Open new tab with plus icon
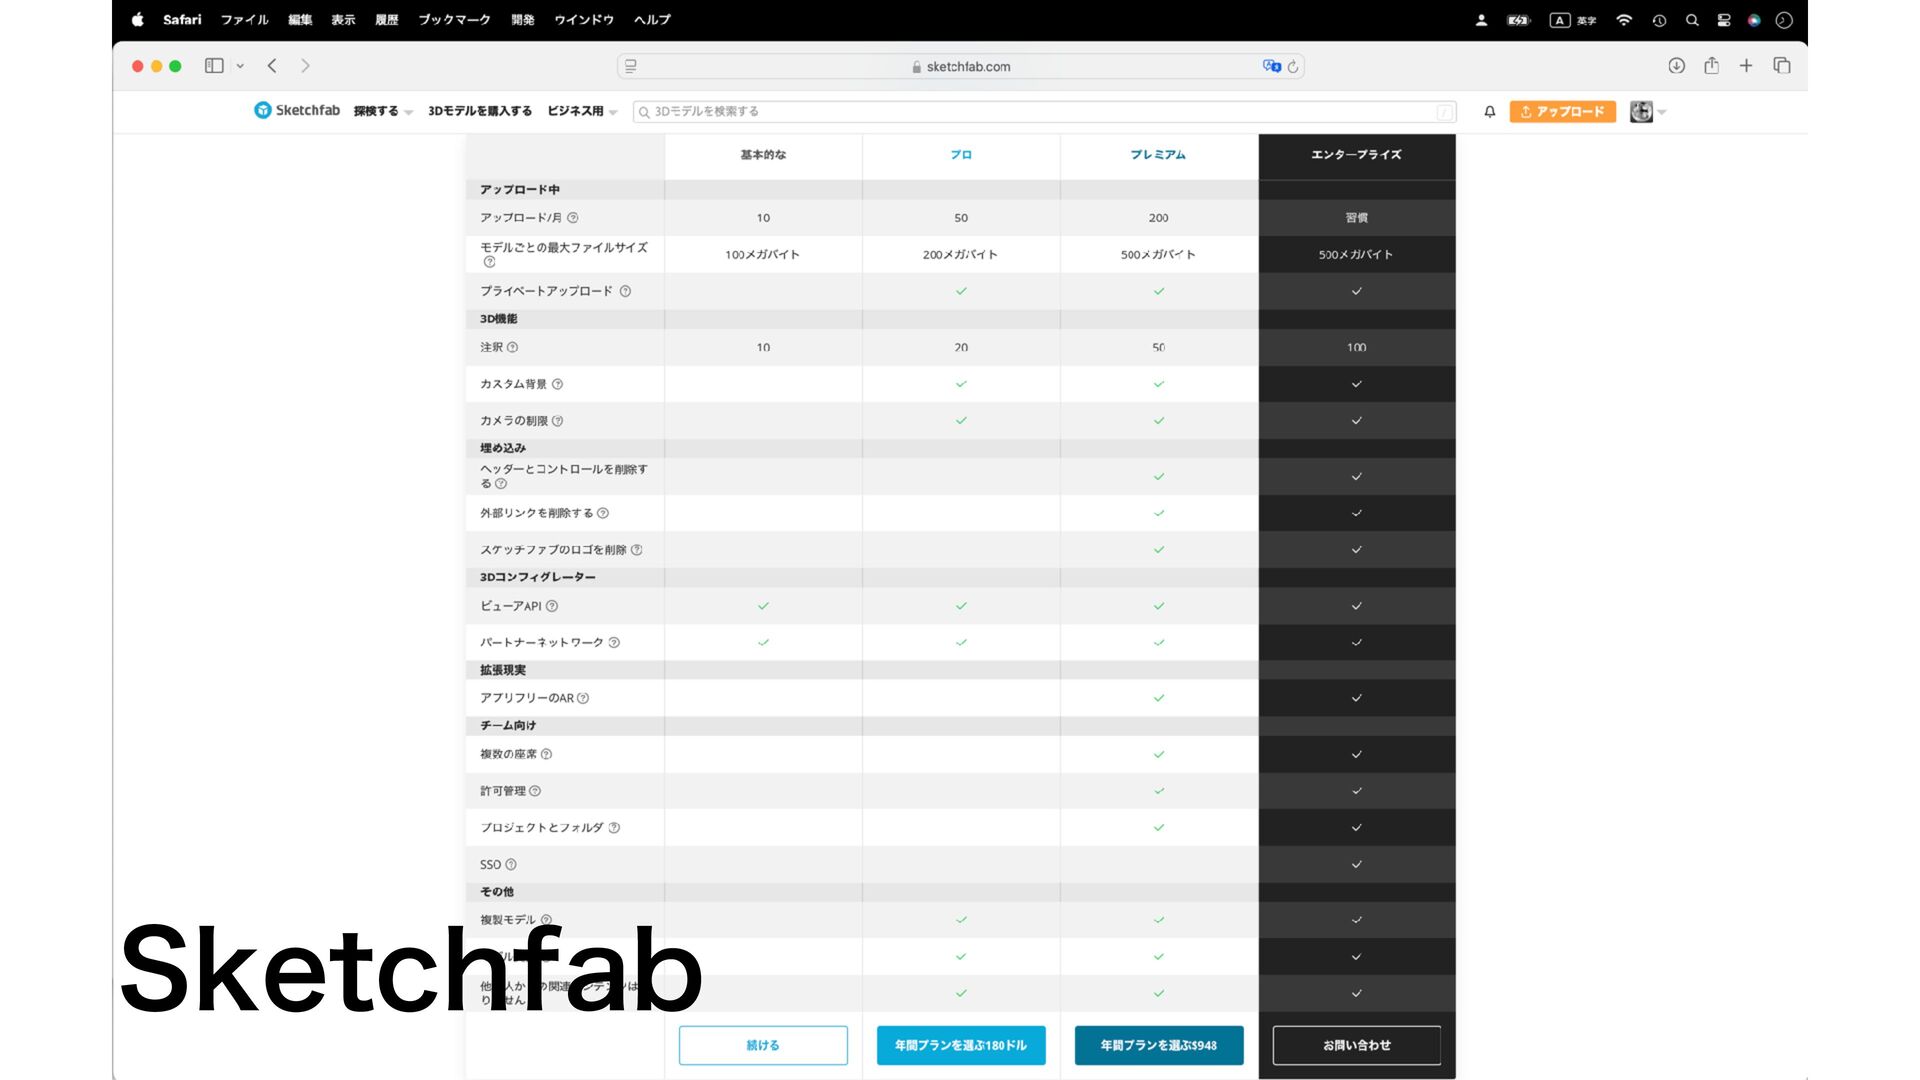 point(1746,66)
